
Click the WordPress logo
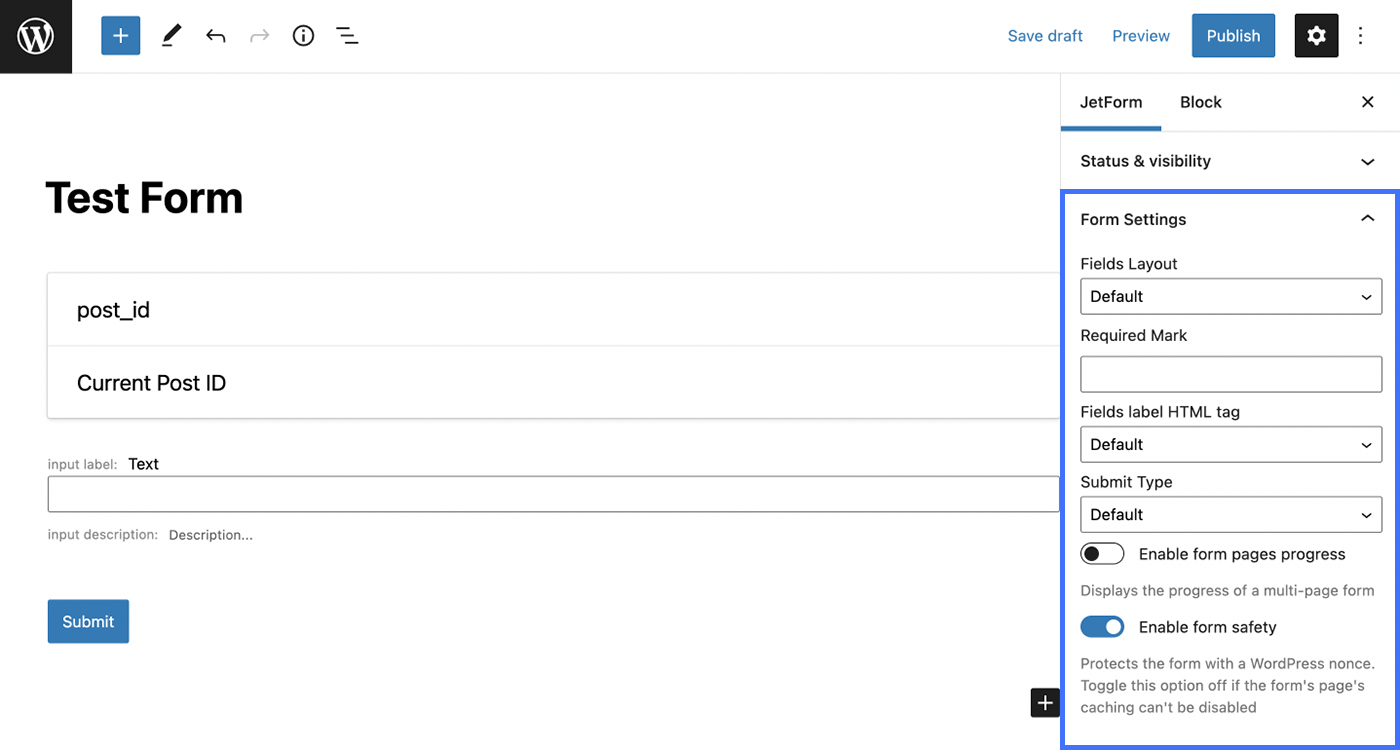[x=36, y=36]
